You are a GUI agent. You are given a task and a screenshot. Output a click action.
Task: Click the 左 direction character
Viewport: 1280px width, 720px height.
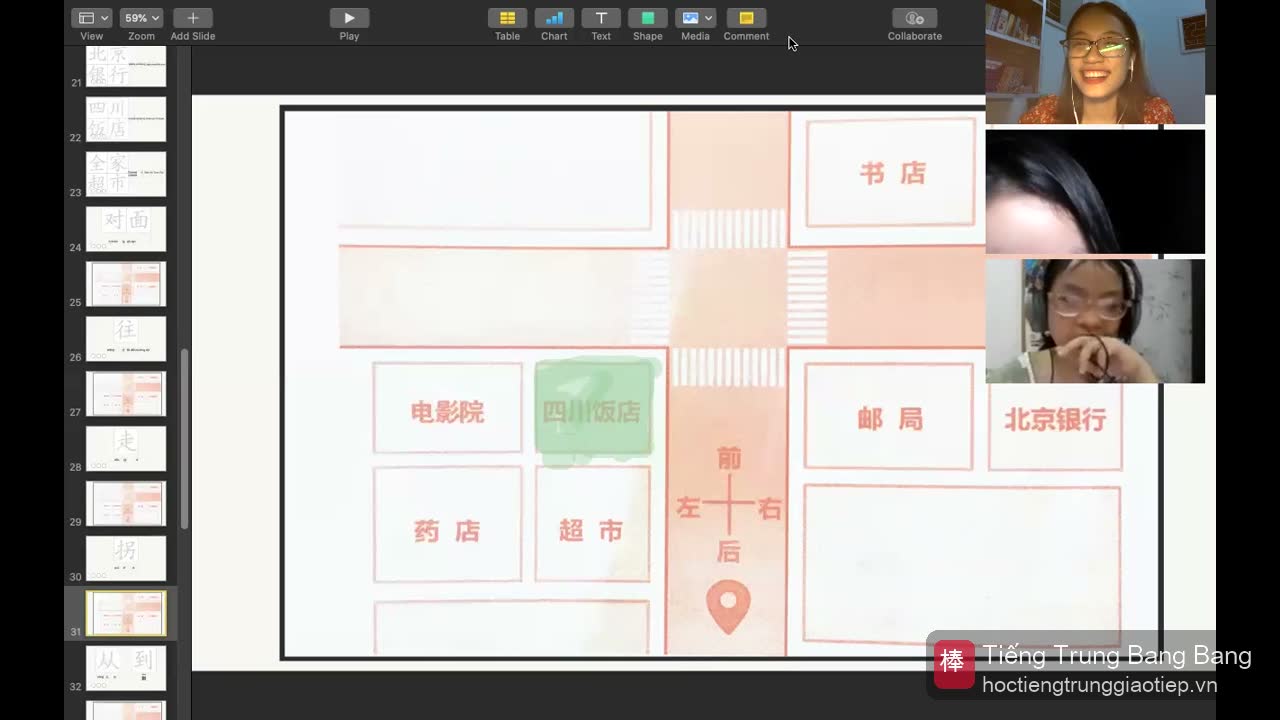pyautogui.click(x=688, y=508)
